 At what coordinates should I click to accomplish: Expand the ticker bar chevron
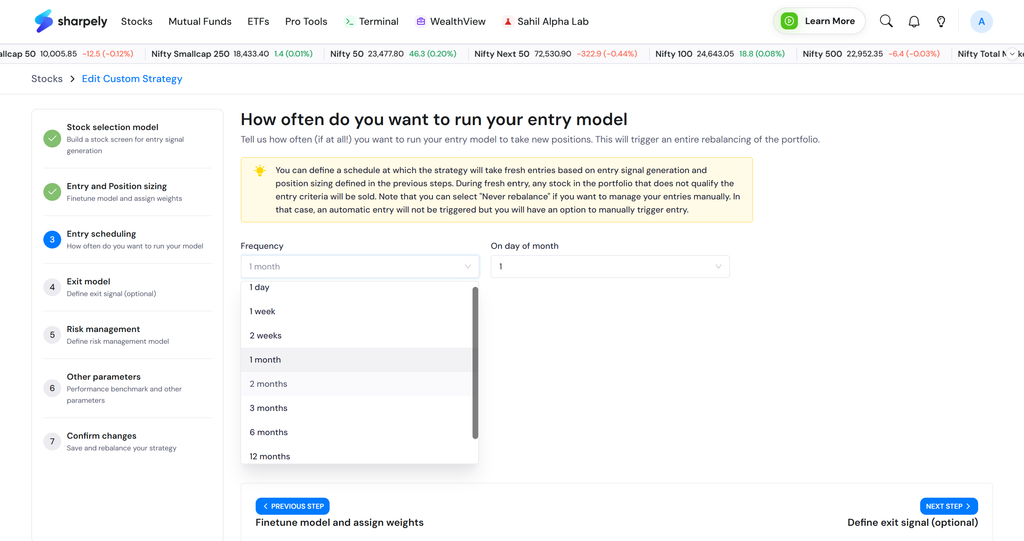coord(1012,54)
